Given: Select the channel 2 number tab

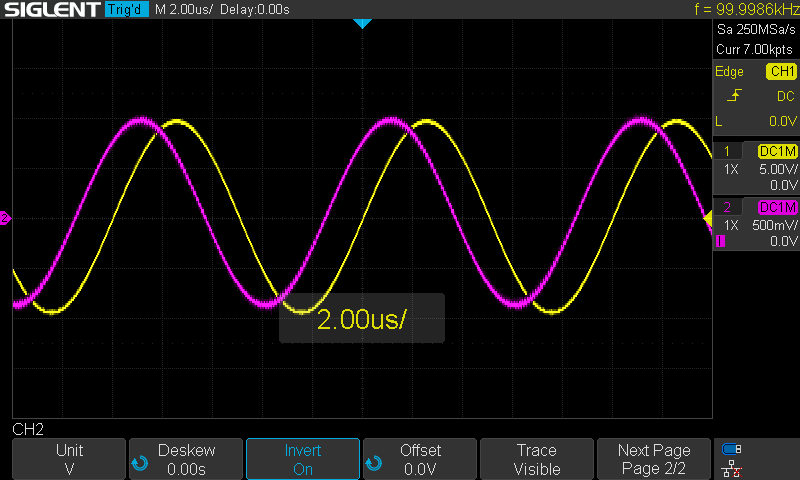Looking at the screenshot, I should click(x=727, y=207).
